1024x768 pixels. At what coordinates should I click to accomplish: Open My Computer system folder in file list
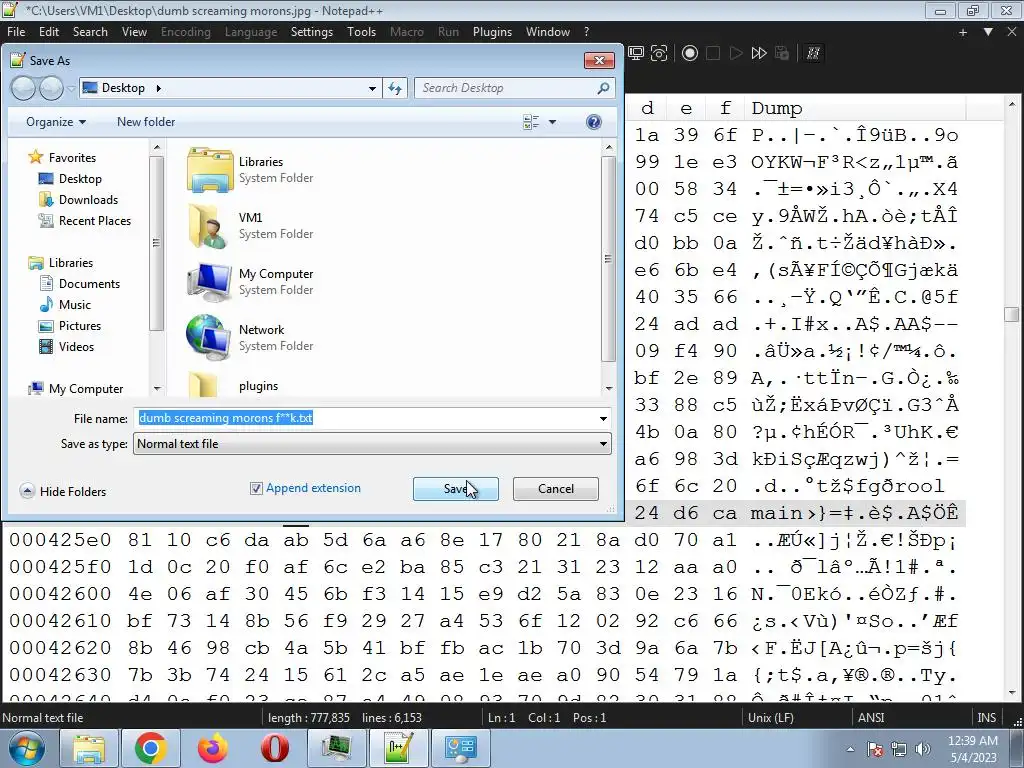pos(250,281)
